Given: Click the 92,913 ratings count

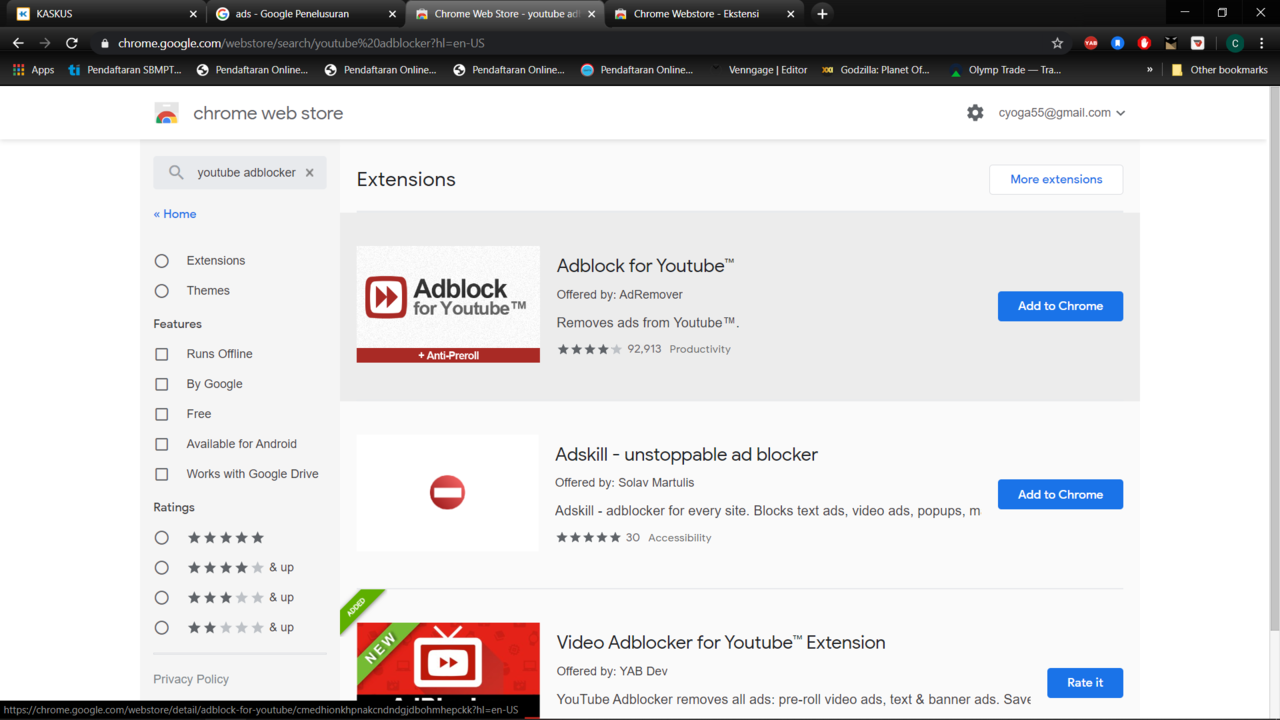Looking at the screenshot, I should pos(644,349).
